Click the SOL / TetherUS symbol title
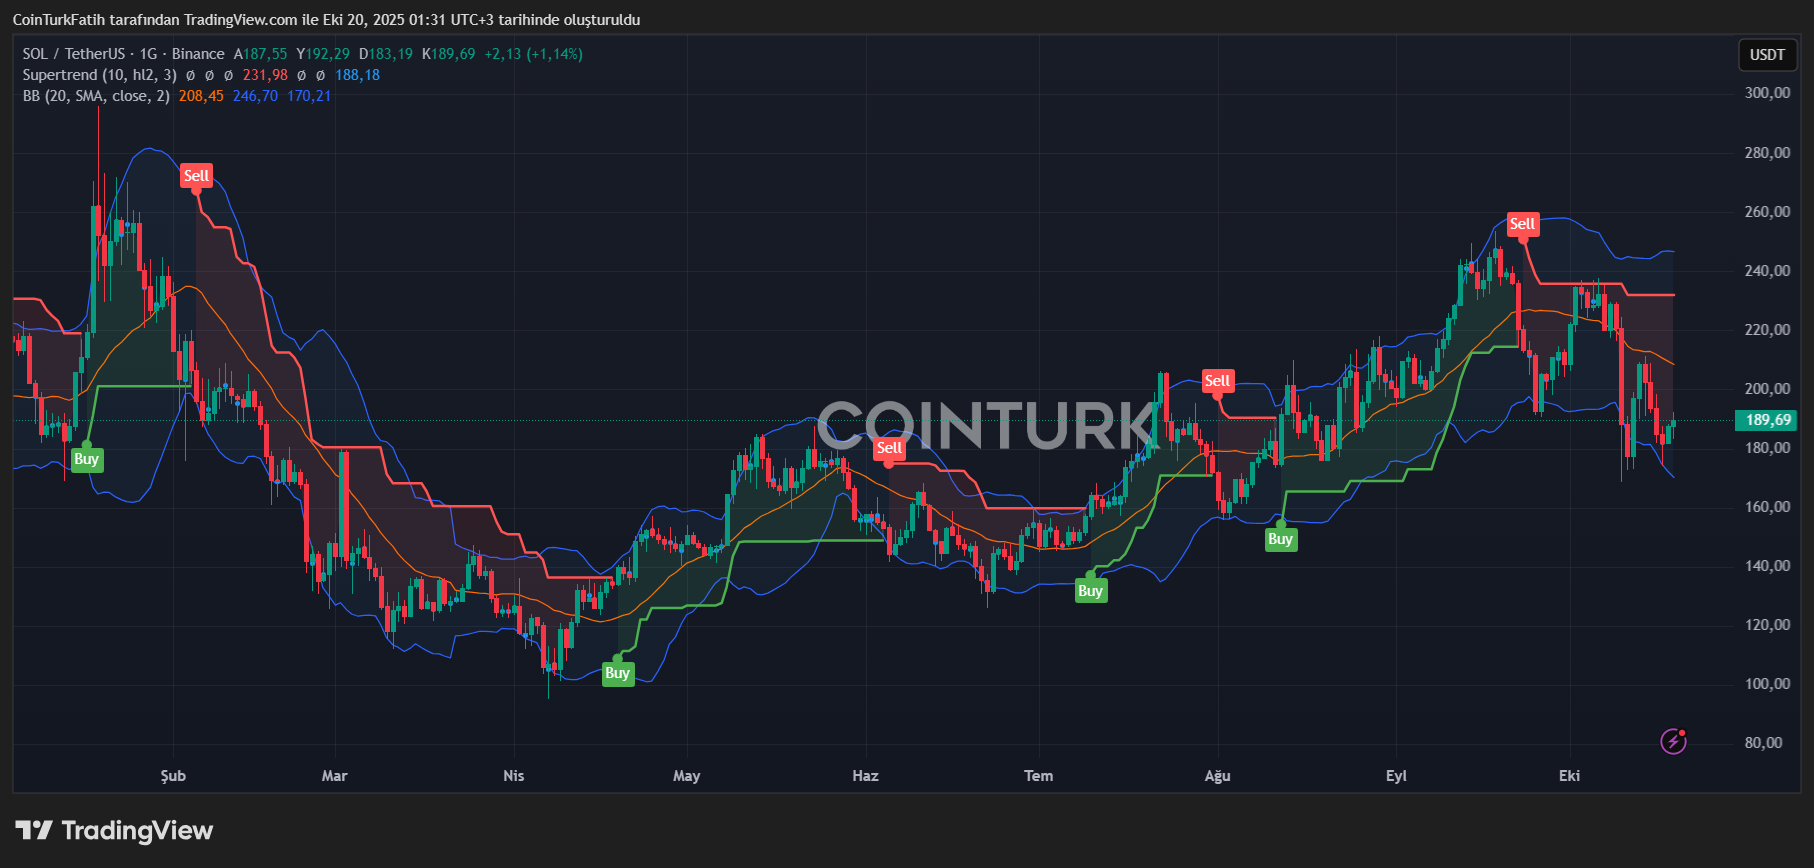The image size is (1814, 868). (x=74, y=54)
